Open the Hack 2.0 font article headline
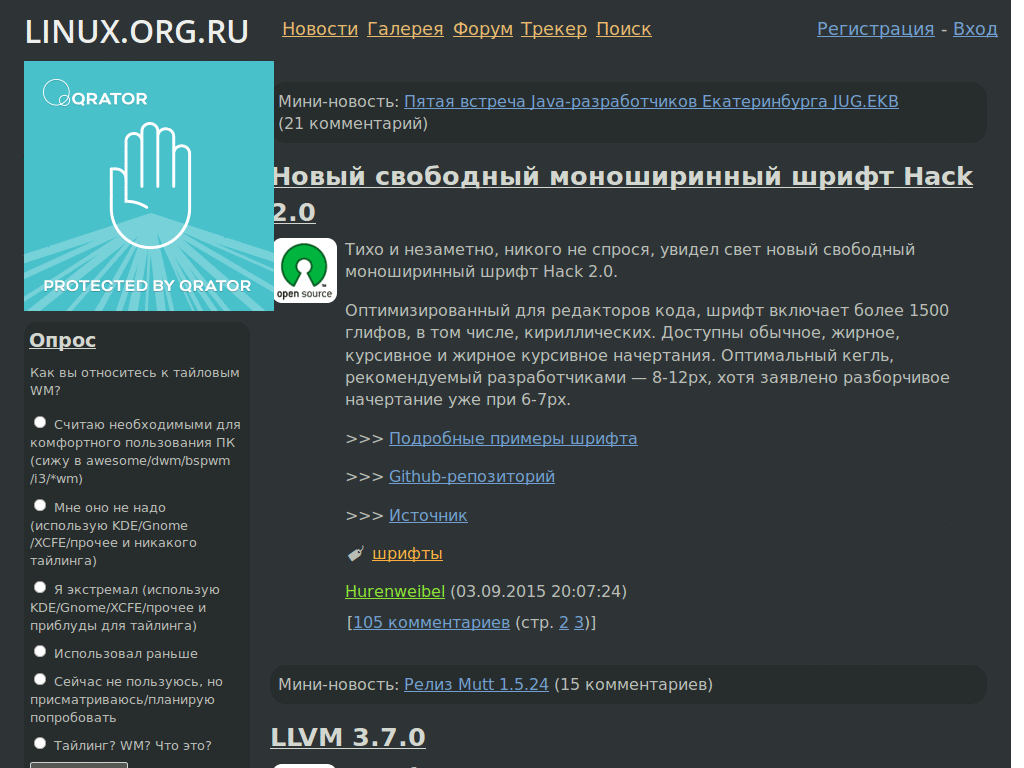The height and width of the screenshot is (768, 1024). (622, 193)
